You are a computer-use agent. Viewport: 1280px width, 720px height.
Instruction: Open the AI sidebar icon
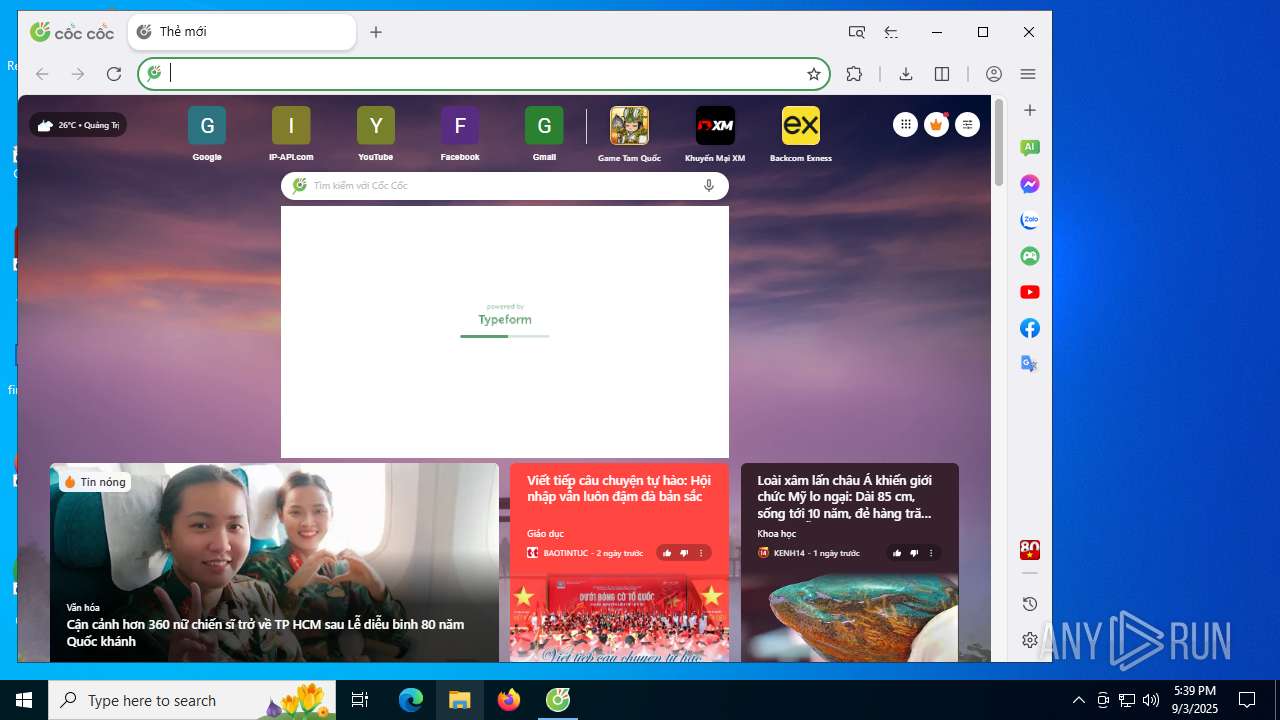tap(1030, 148)
